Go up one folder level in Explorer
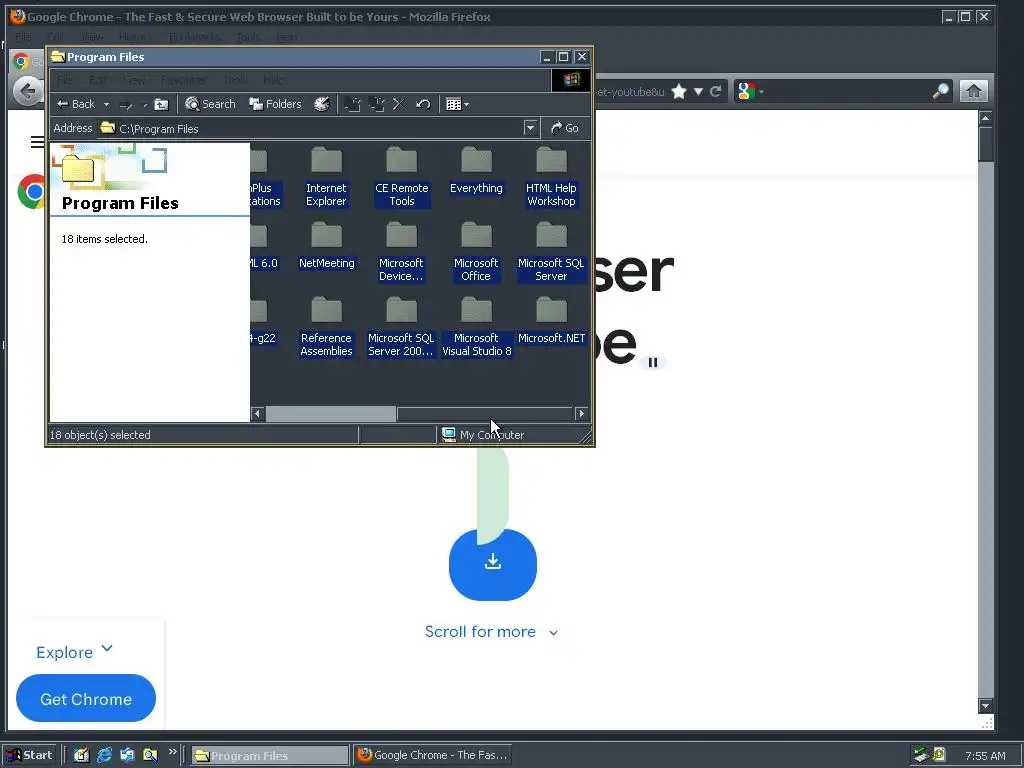The height and width of the screenshot is (768, 1024). point(161,104)
